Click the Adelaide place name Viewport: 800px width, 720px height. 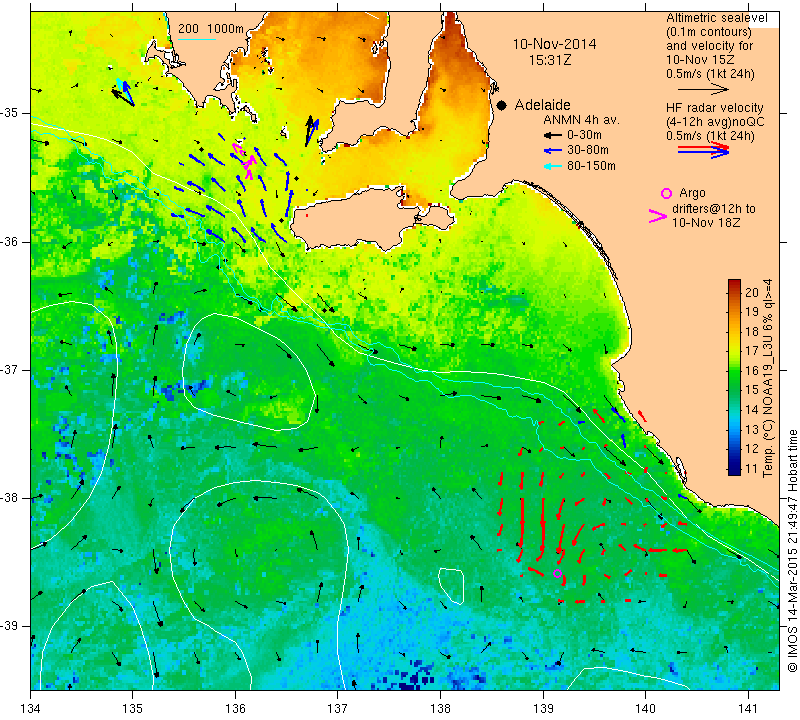pos(542,105)
